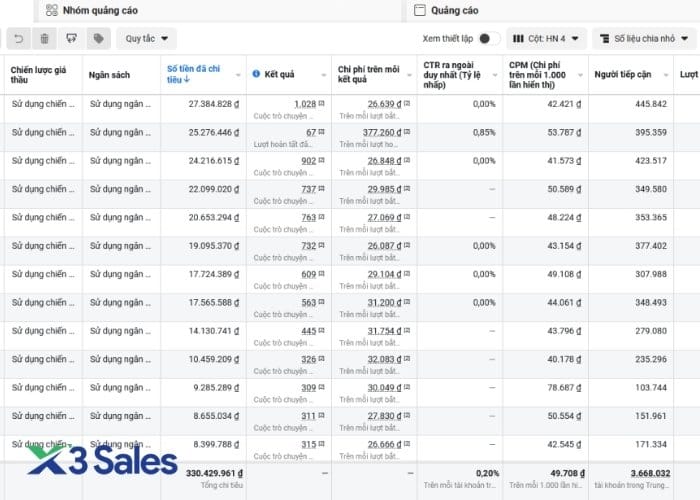
Task: Click flag icon beside cost 29.985 đ
Action: (407, 189)
